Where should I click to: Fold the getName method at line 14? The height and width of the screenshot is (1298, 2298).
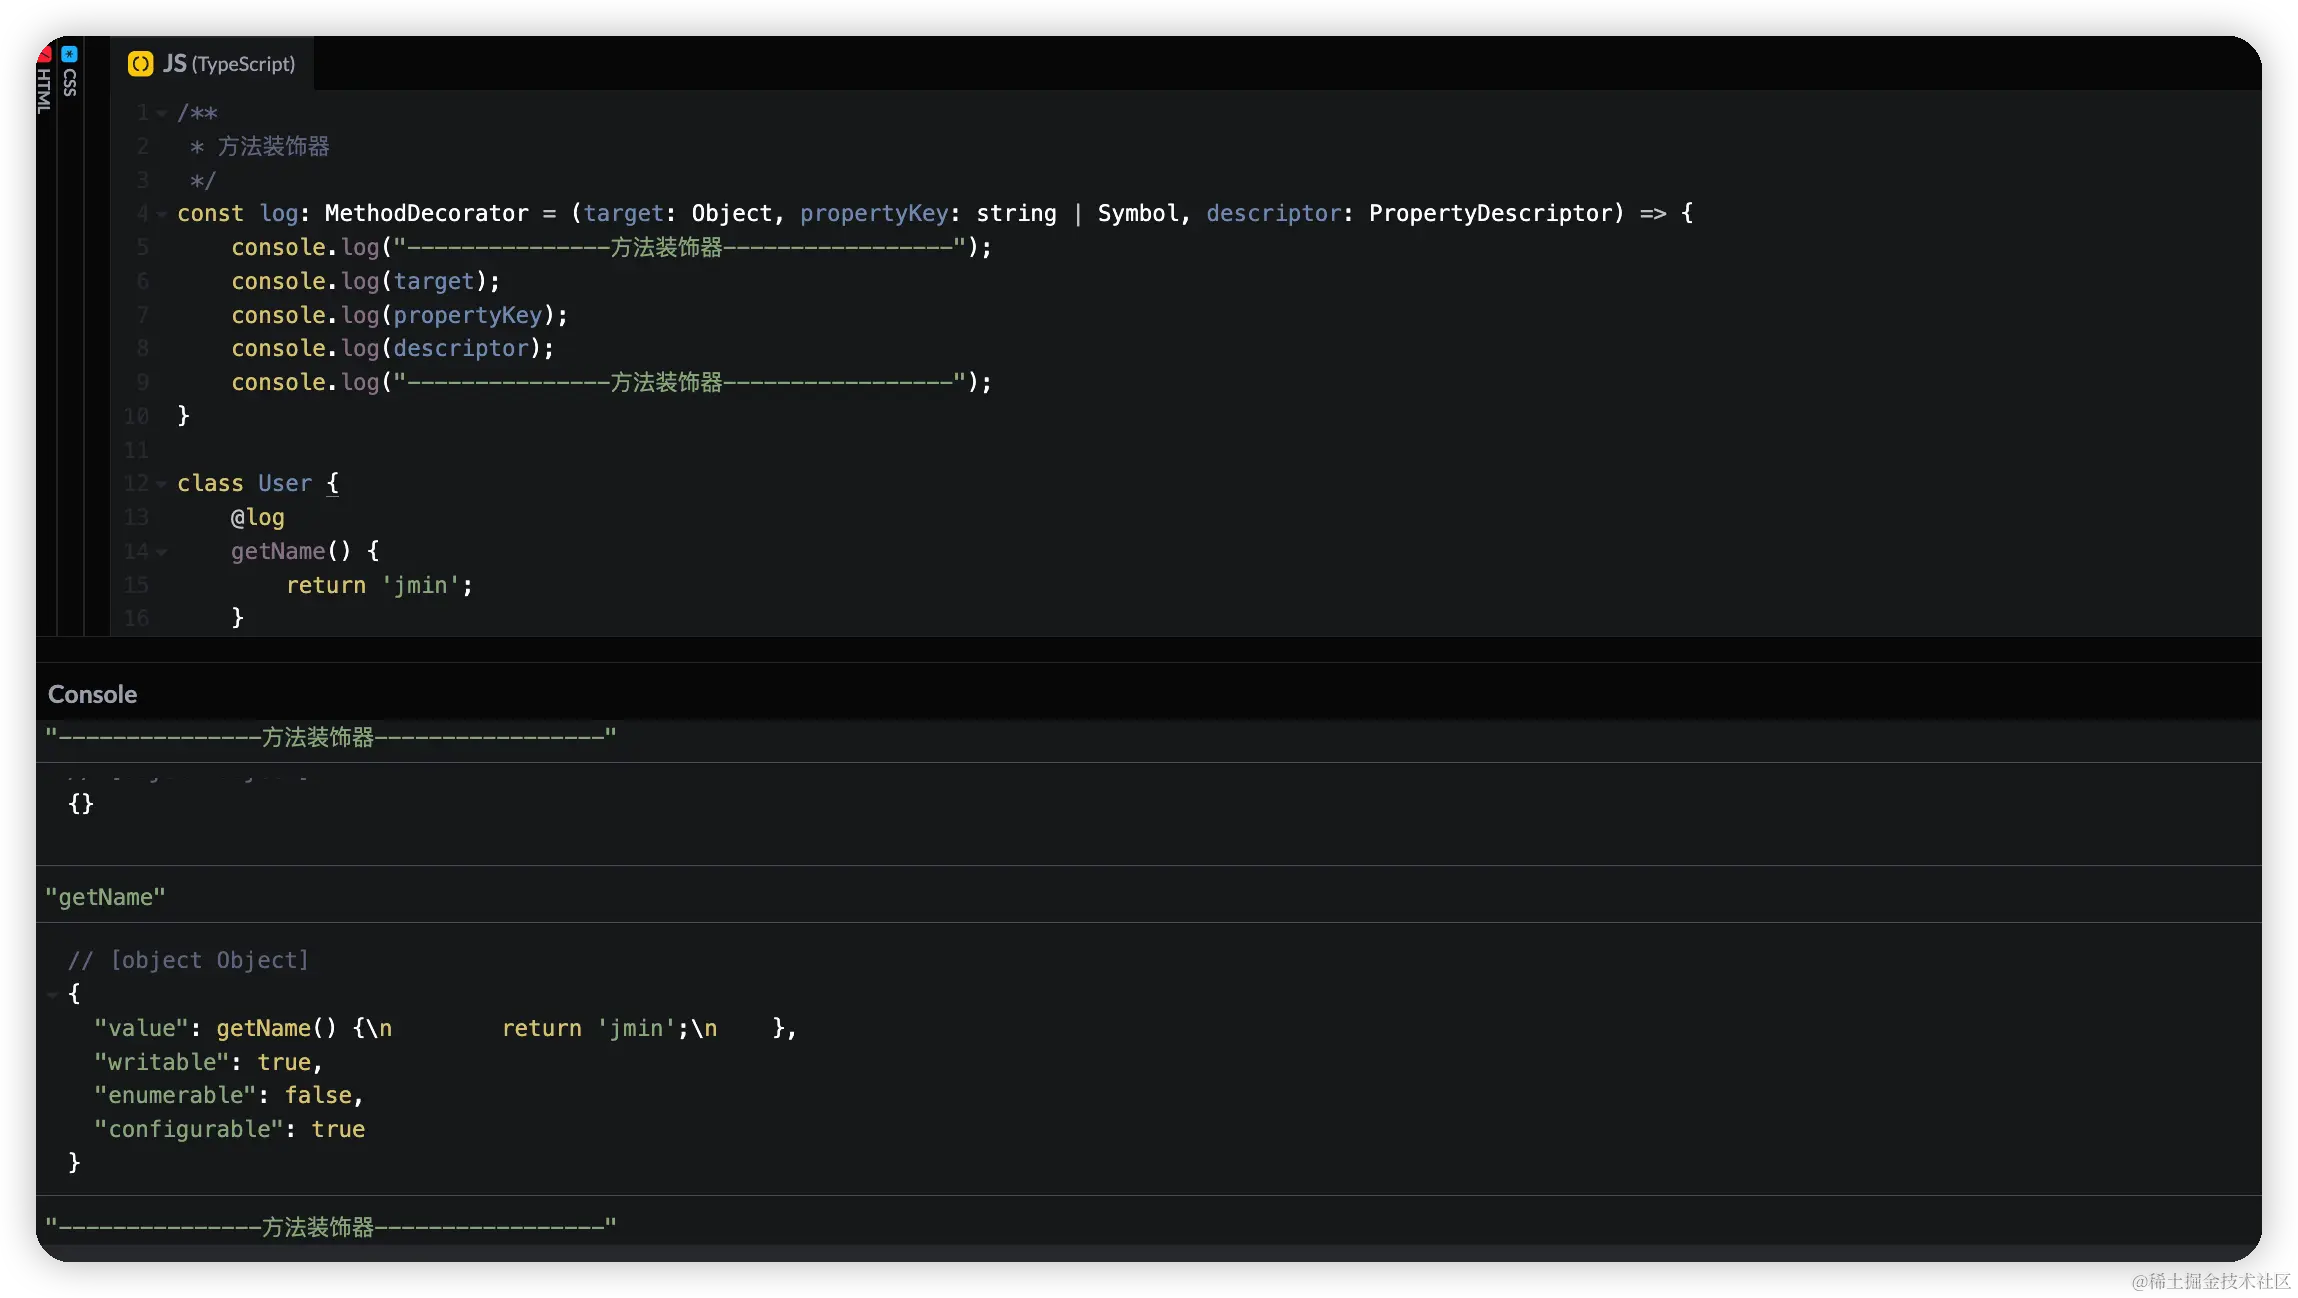[162, 552]
